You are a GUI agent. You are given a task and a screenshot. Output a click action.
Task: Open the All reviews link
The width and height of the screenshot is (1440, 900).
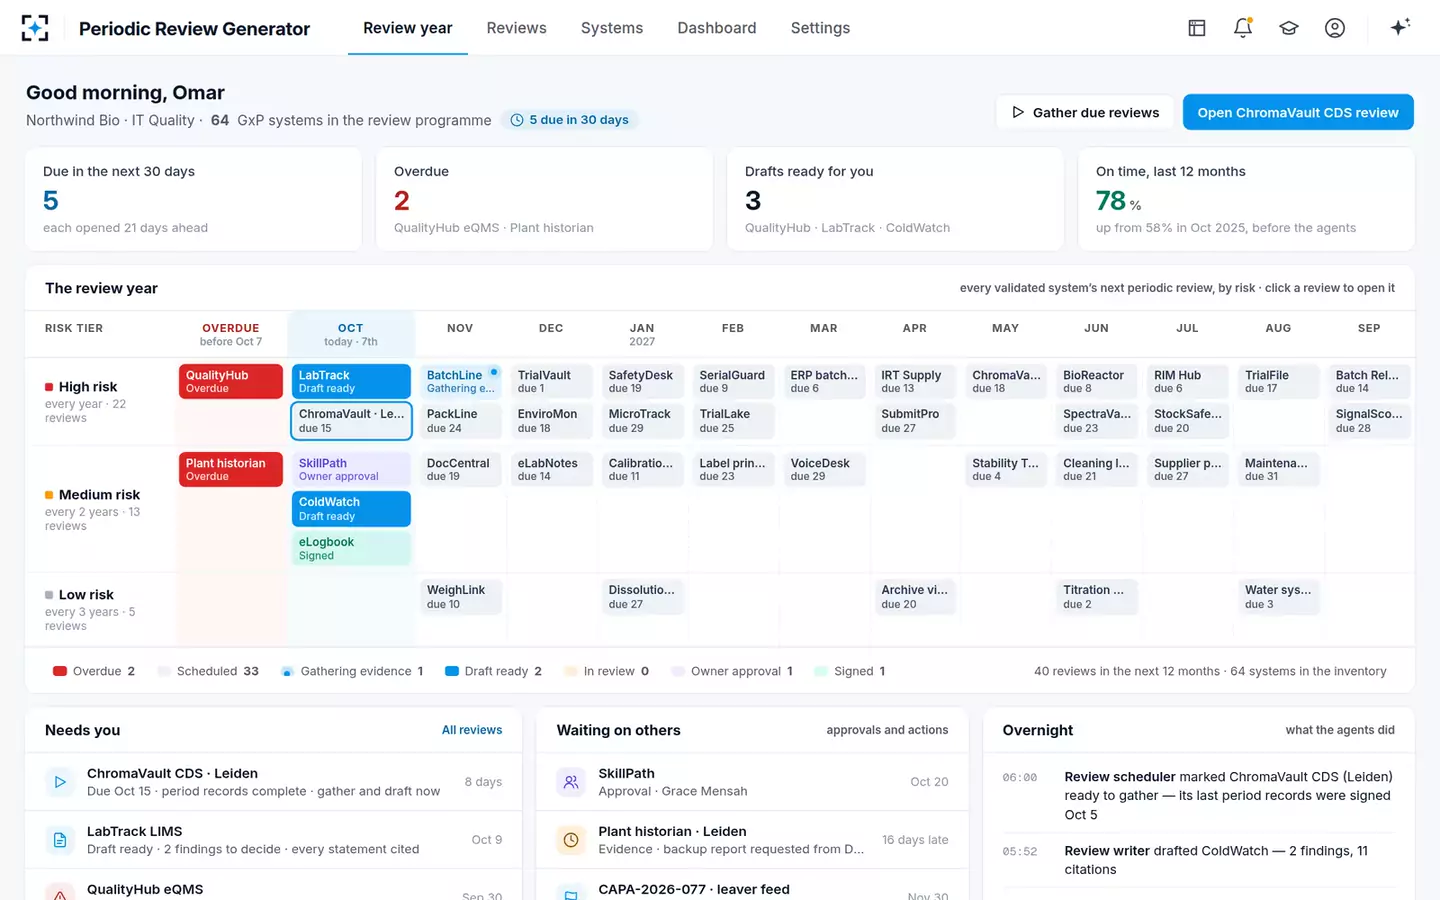472,730
